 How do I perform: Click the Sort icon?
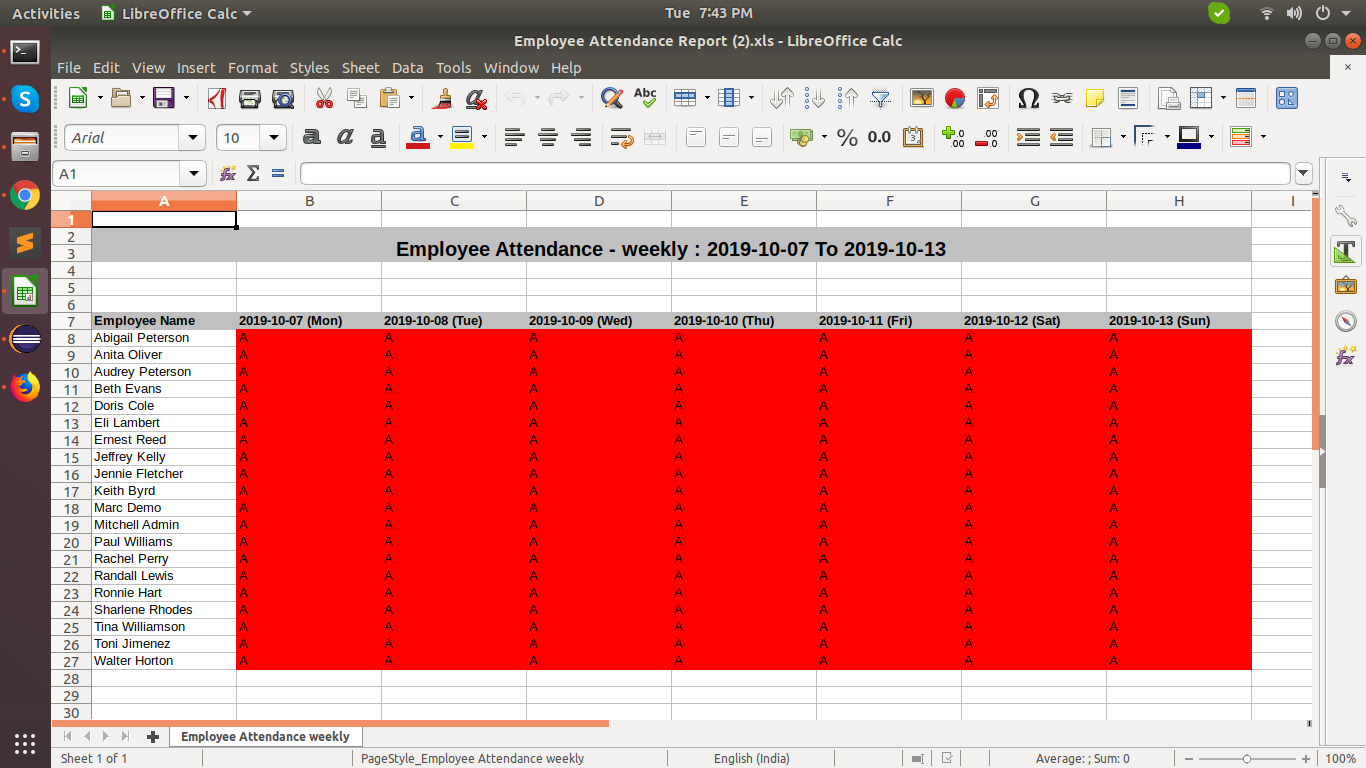click(x=782, y=98)
